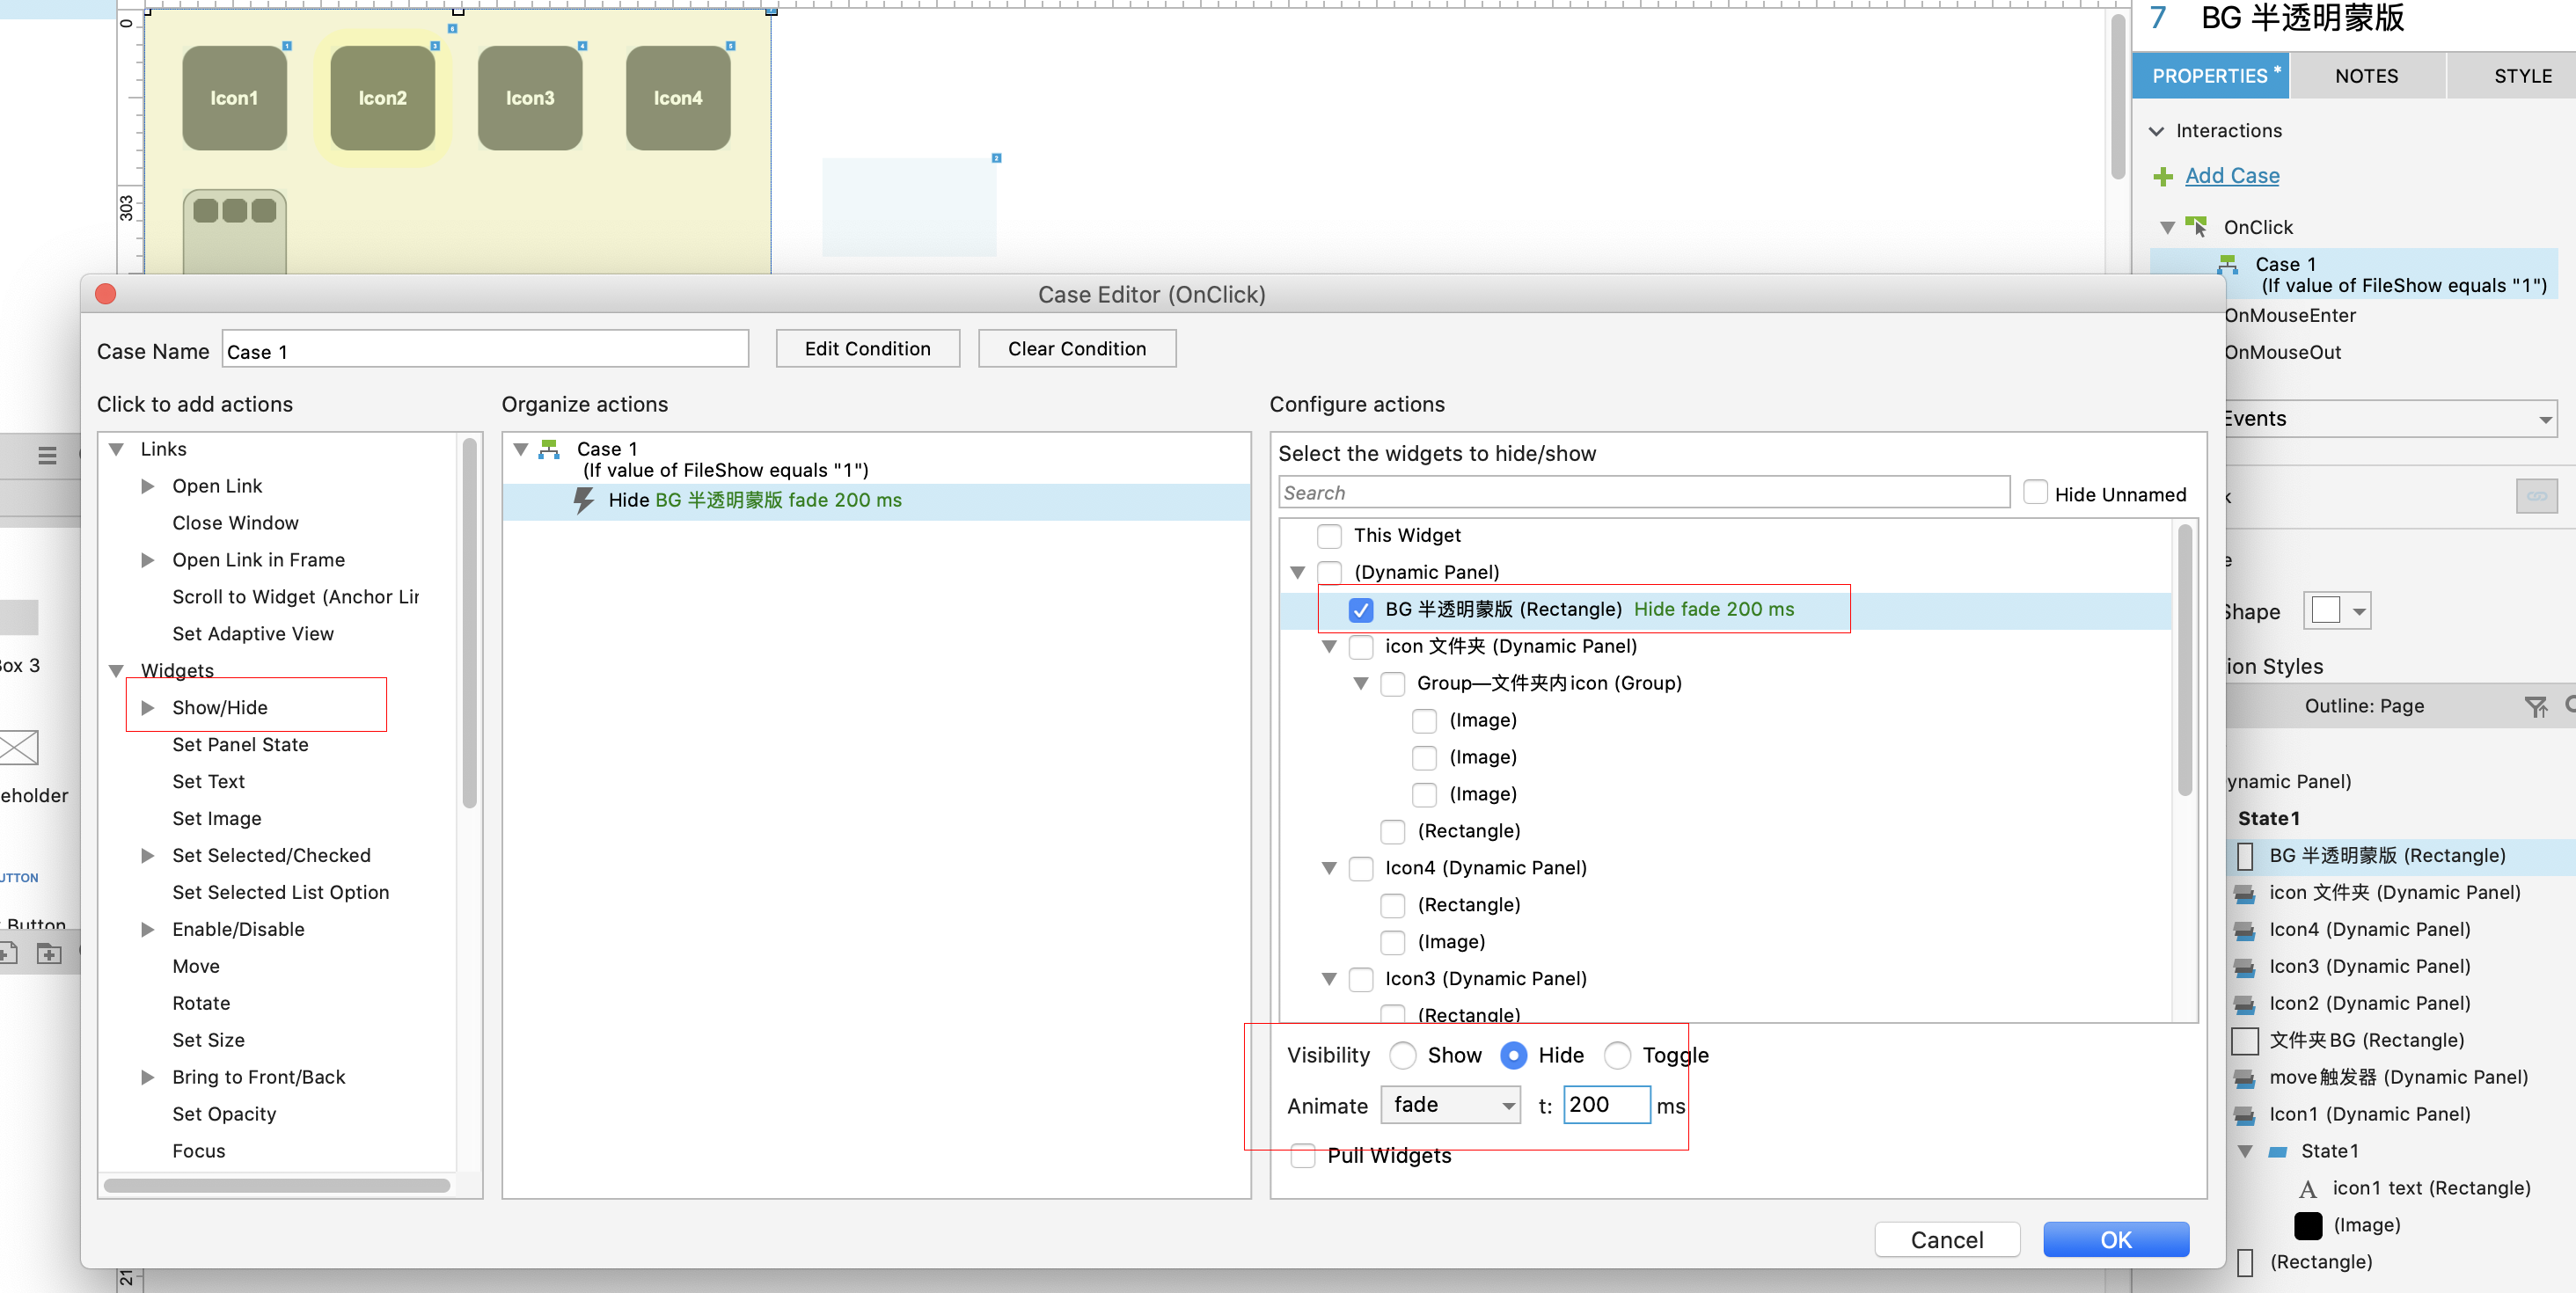The height and width of the screenshot is (1293, 2576).
Task: Click the outline filter funnel icon
Action: (x=2535, y=707)
